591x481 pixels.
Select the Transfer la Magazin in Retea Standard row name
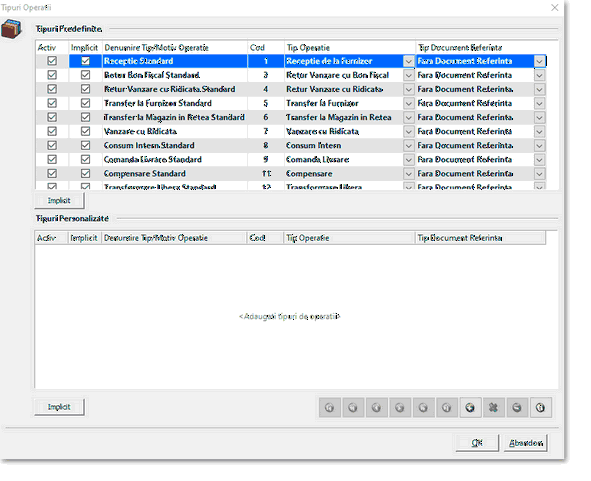pos(174,117)
